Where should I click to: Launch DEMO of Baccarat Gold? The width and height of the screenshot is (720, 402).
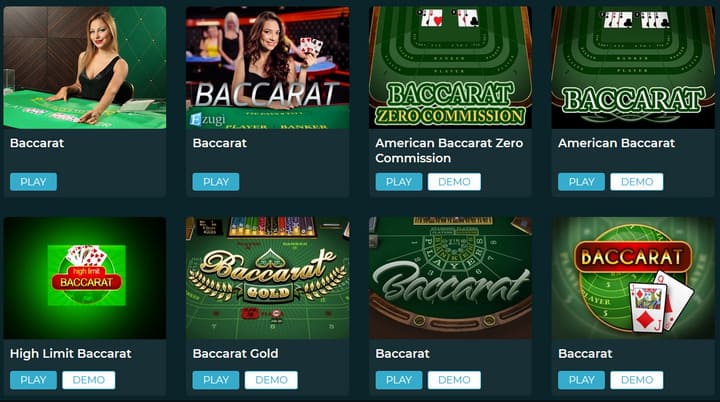[x=271, y=380]
